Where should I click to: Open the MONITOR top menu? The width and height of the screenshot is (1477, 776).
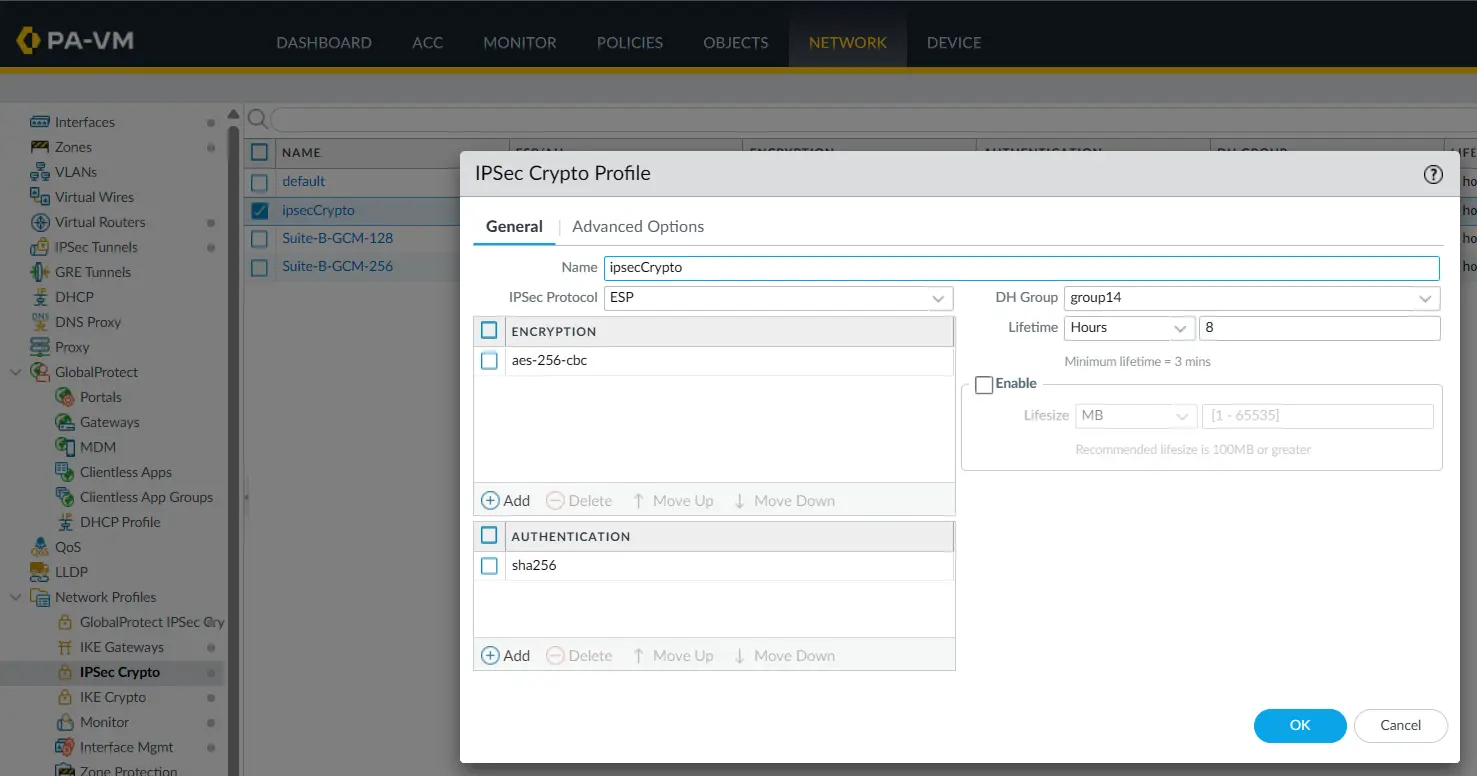click(x=520, y=42)
